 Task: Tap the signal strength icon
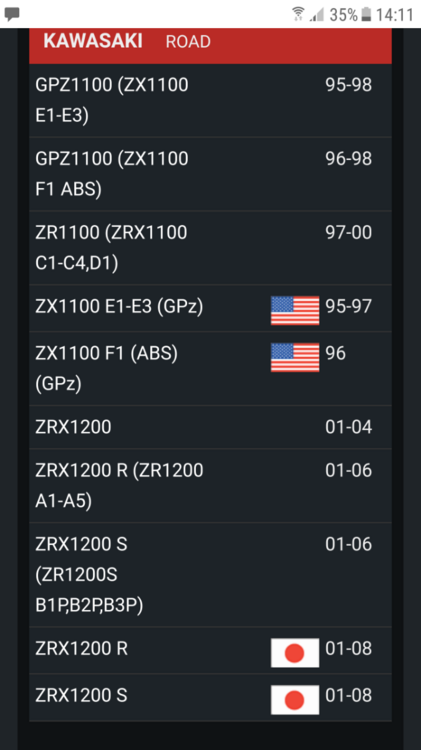point(316,15)
